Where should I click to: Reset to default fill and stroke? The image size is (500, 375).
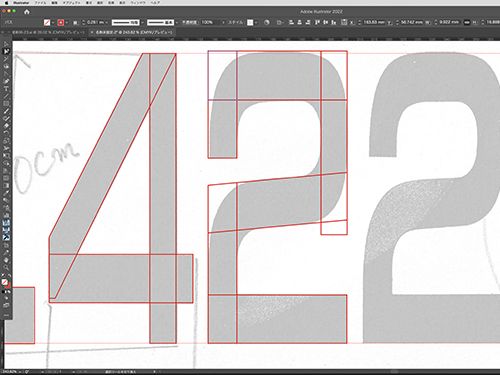(x=3, y=276)
